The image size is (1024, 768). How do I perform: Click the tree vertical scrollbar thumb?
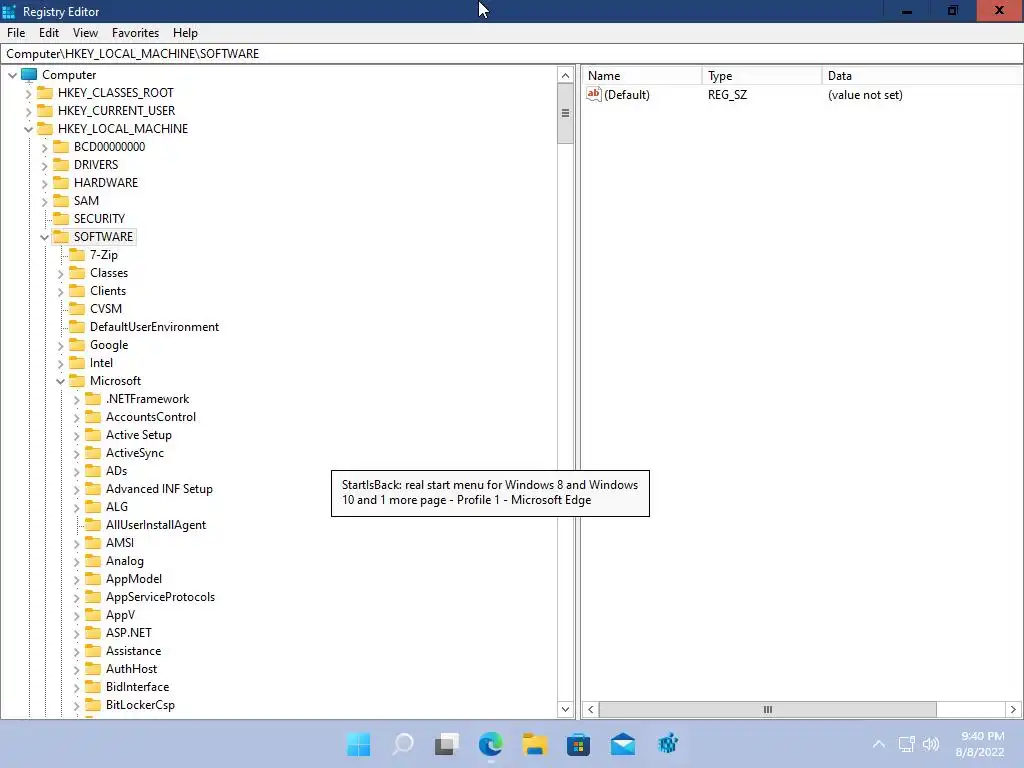566,114
